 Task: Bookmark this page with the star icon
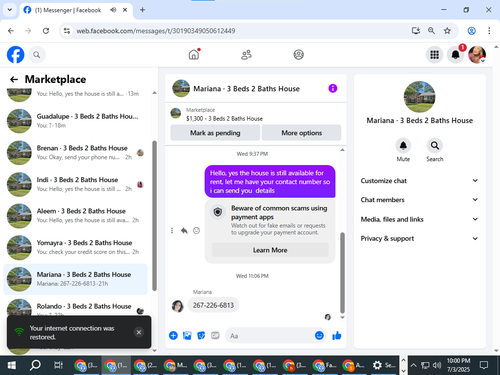click(447, 31)
